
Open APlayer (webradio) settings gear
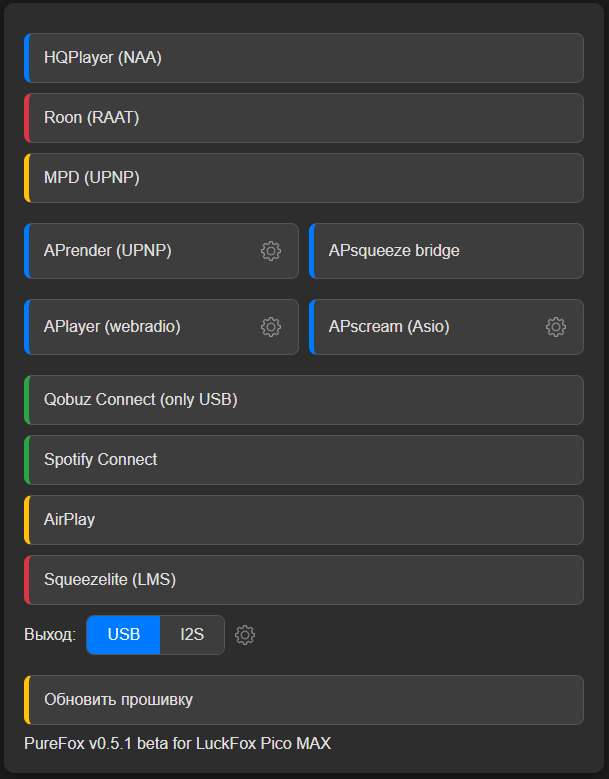(271, 327)
